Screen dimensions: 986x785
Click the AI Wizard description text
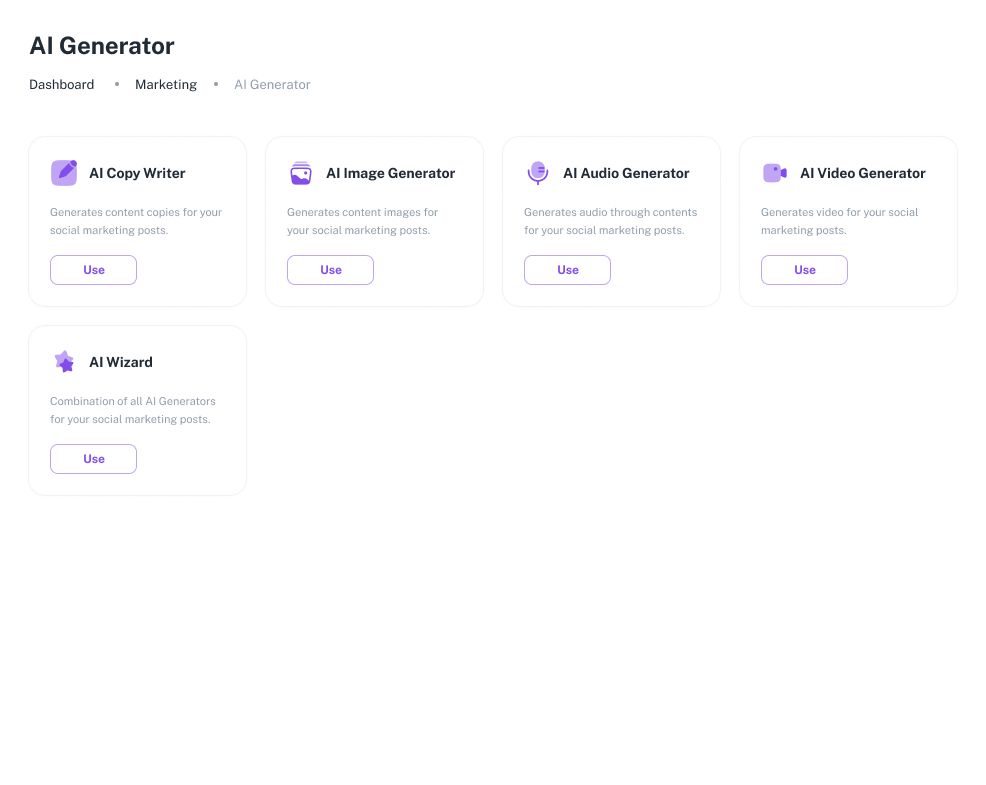click(x=132, y=410)
